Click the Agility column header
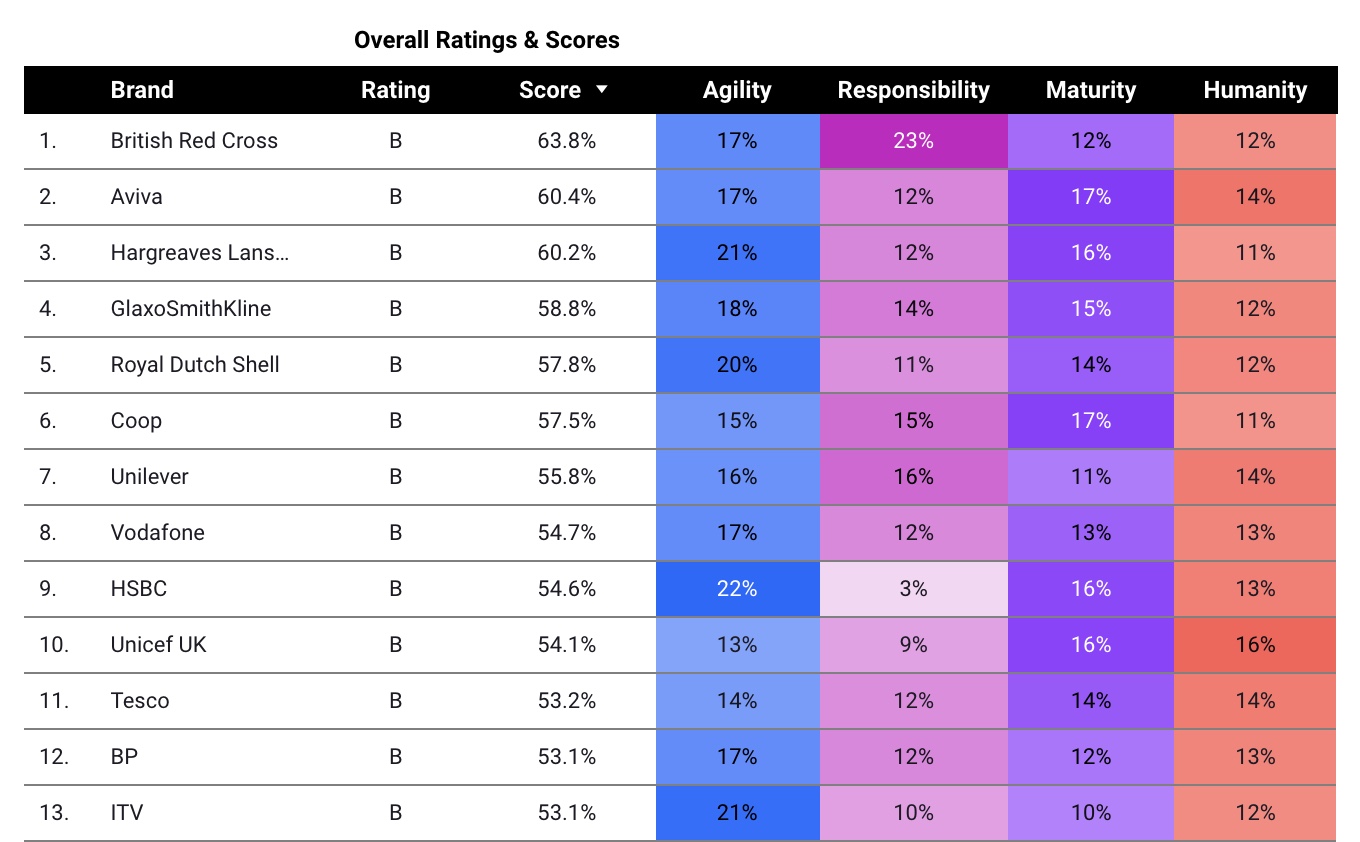 click(x=737, y=90)
